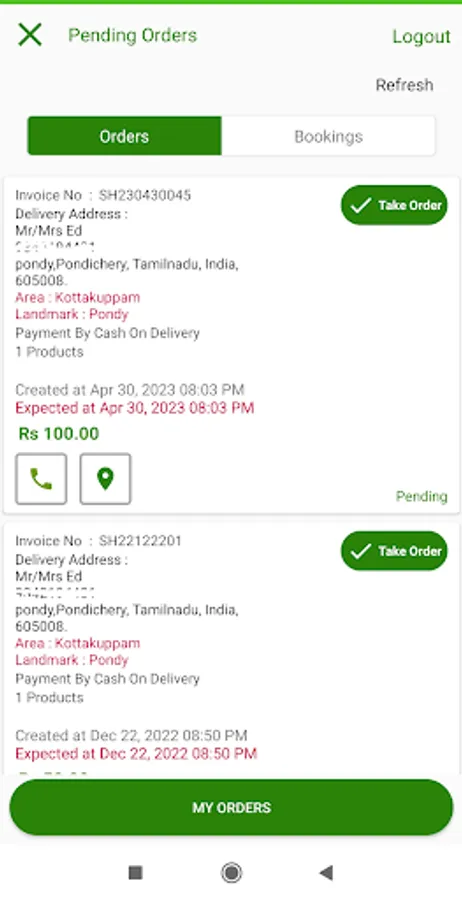Click the Pending Orders title
Viewport: 462px width, 900px height.
(133, 36)
